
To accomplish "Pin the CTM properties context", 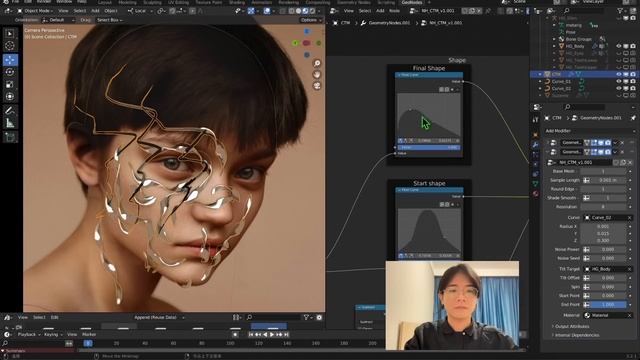I will (x=633, y=118).
